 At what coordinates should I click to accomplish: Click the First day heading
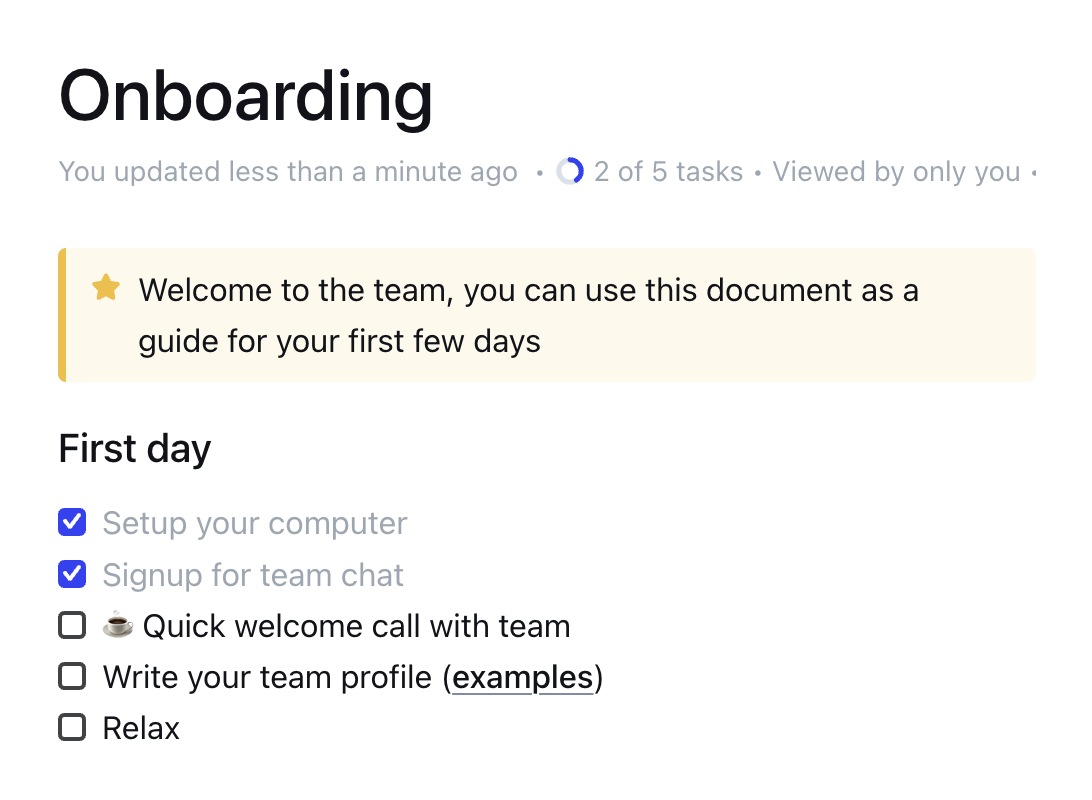[134, 448]
